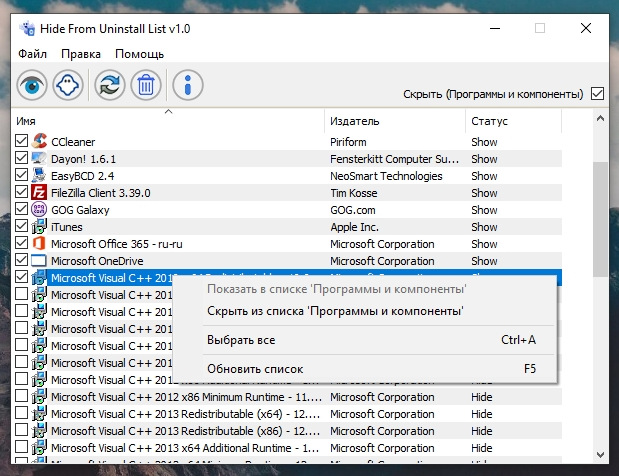Viewport: 619px width, 476px height.
Task: Select the iTunes row
Action: [x=287, y=227]
